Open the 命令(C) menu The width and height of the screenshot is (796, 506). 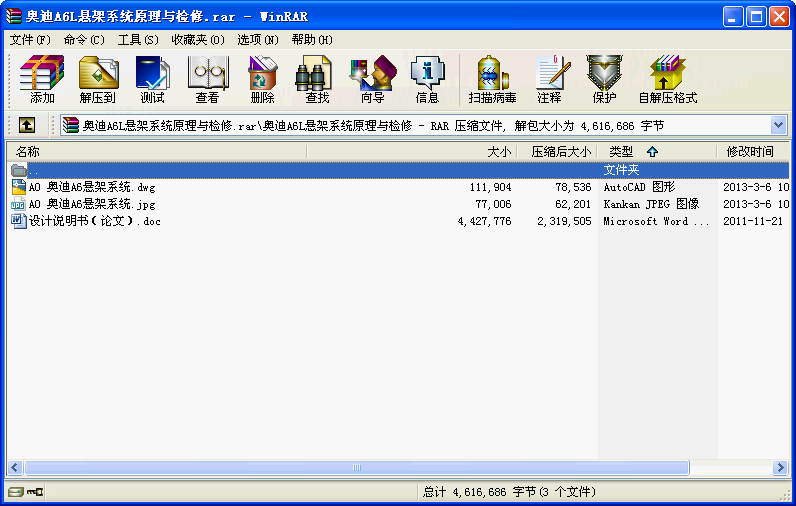[84, 40]
